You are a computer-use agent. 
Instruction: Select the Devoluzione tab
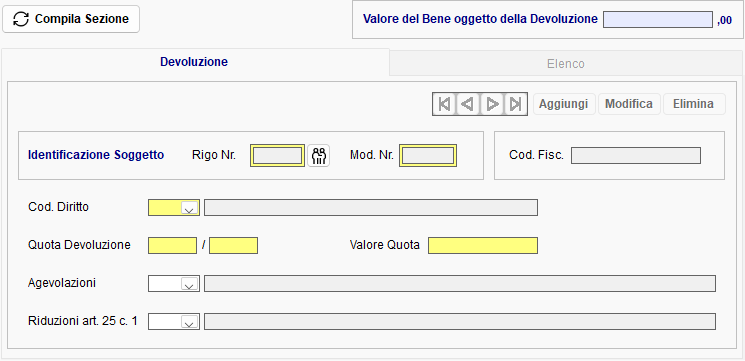tap(194, 62)
